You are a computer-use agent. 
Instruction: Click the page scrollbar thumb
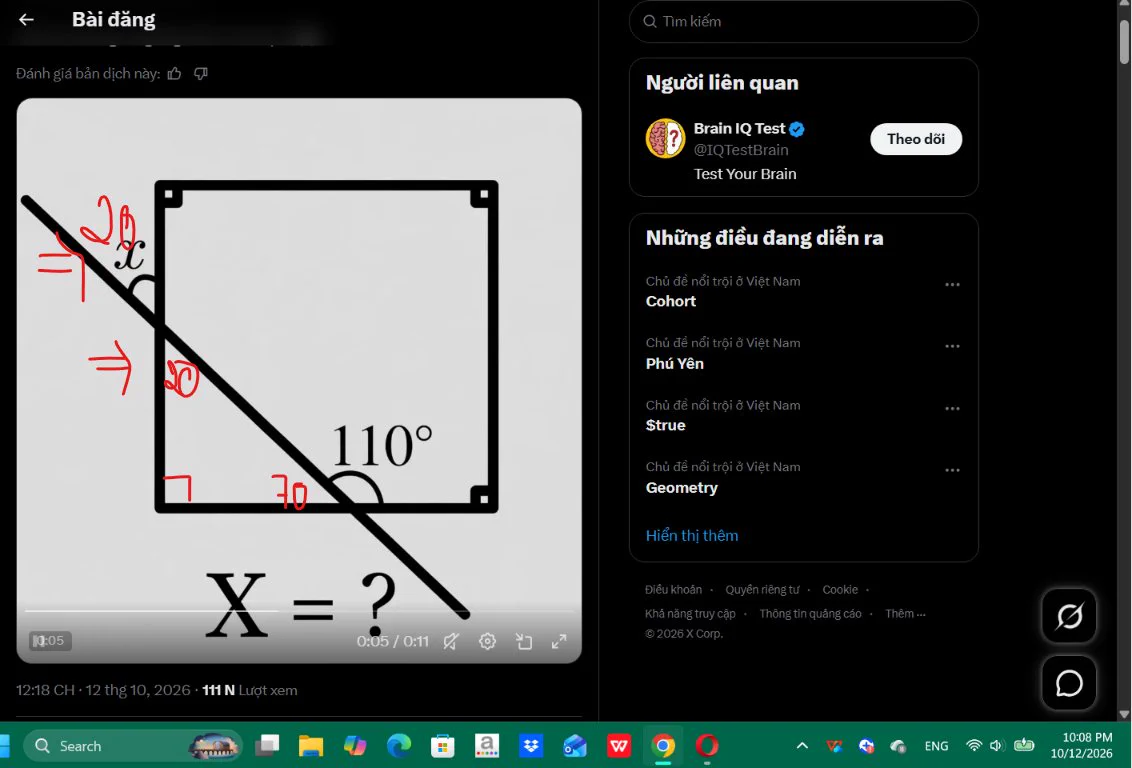1124,42
